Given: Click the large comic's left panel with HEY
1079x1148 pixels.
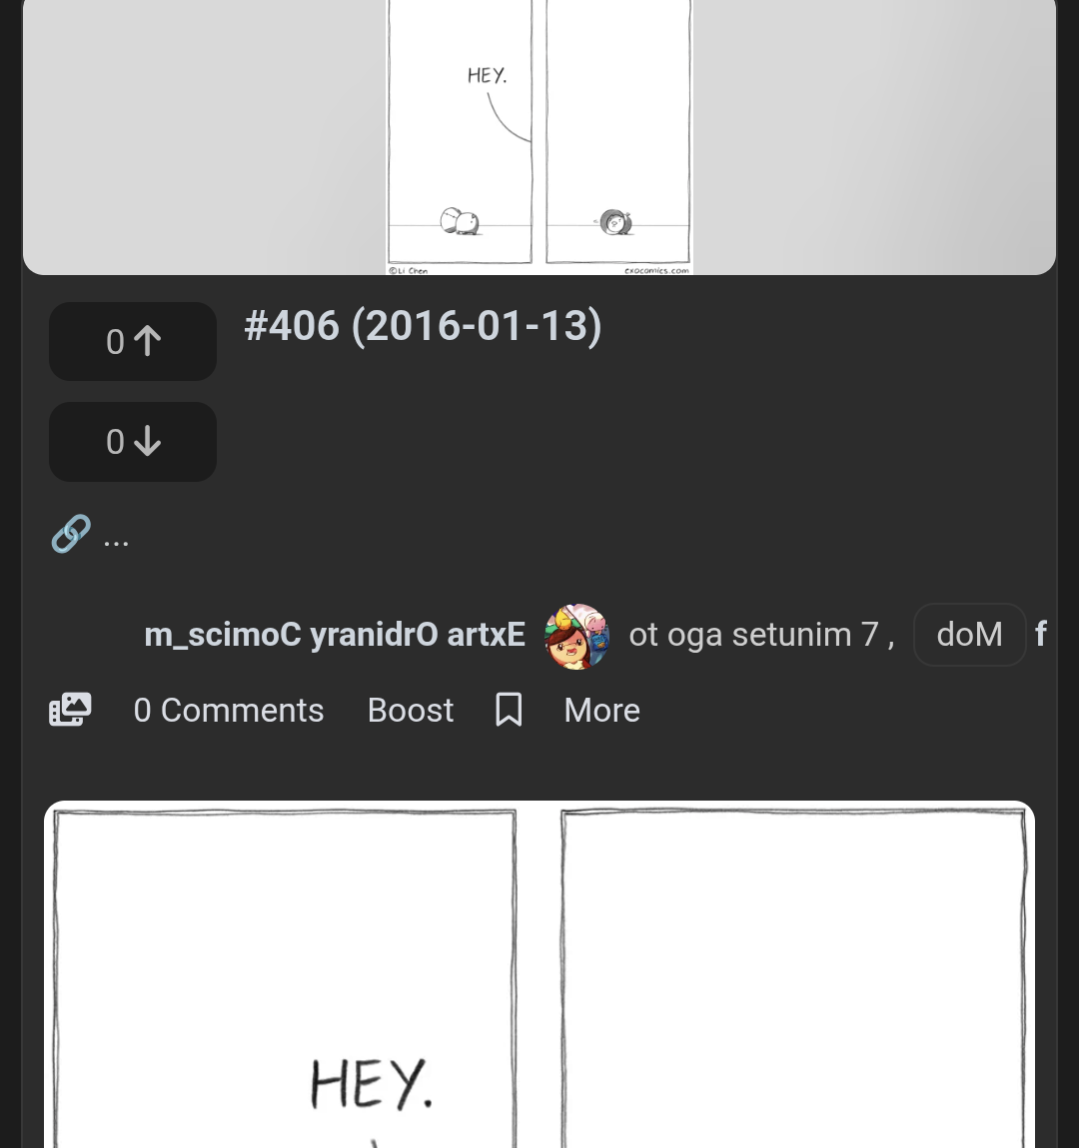Looking at the screenshot, I should point(286,980).
